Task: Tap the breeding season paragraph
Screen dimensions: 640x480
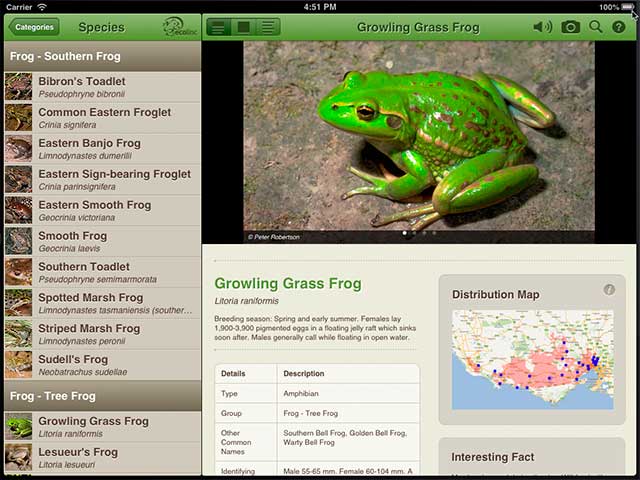Action: click(315, 328)
